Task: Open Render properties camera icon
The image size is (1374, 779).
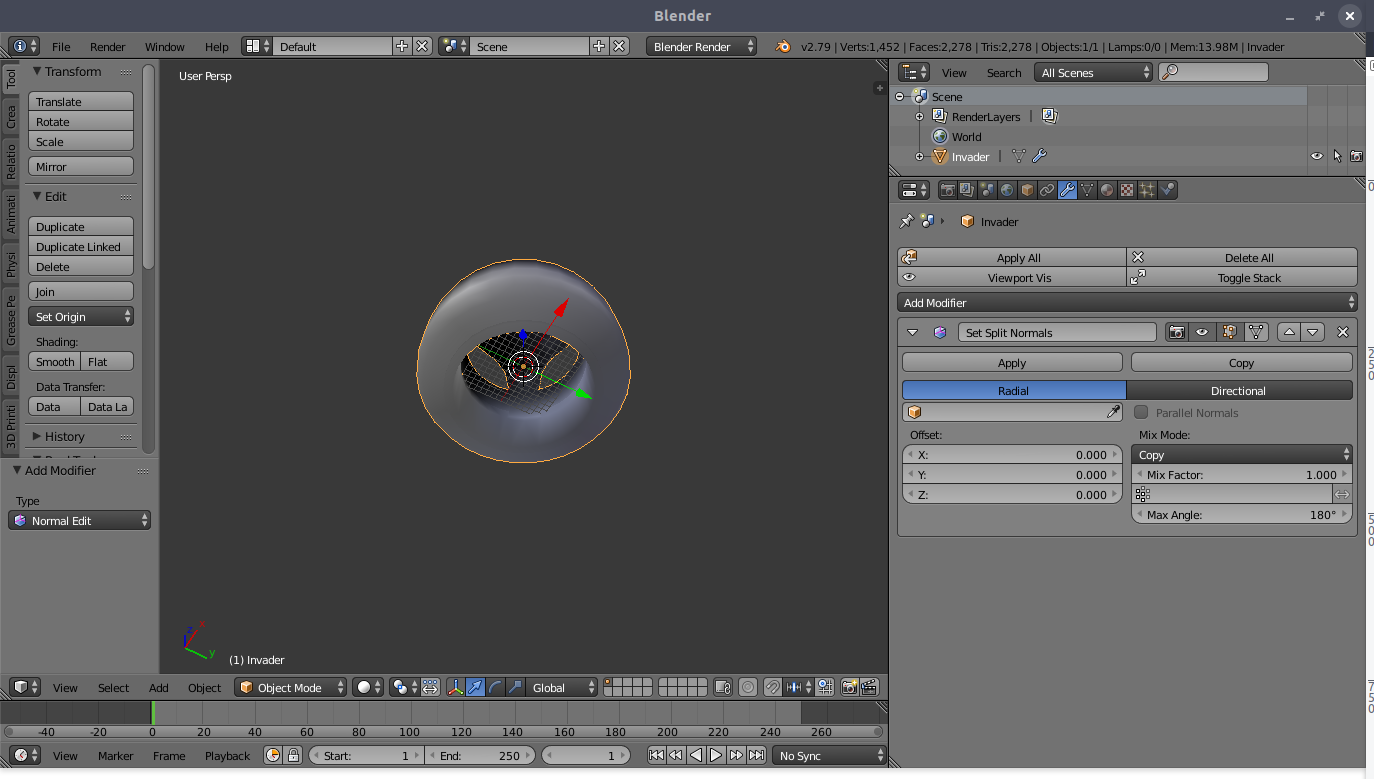Action: click(x=947, y=190)
